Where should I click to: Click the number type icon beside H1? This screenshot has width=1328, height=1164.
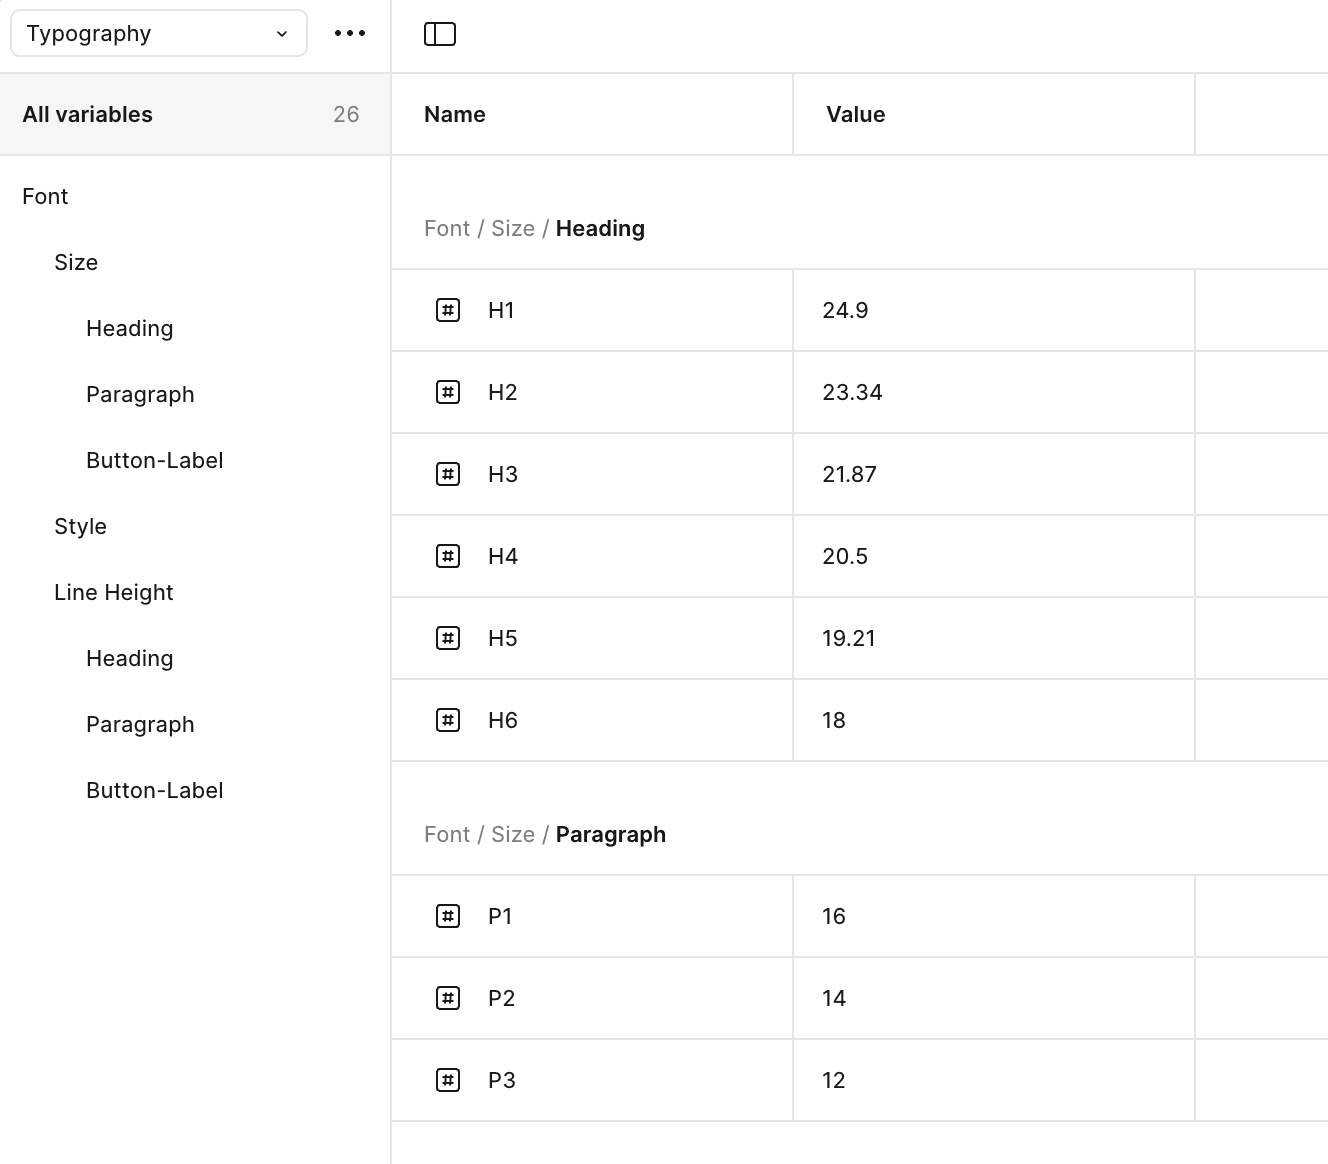click(x=448, y=310)
